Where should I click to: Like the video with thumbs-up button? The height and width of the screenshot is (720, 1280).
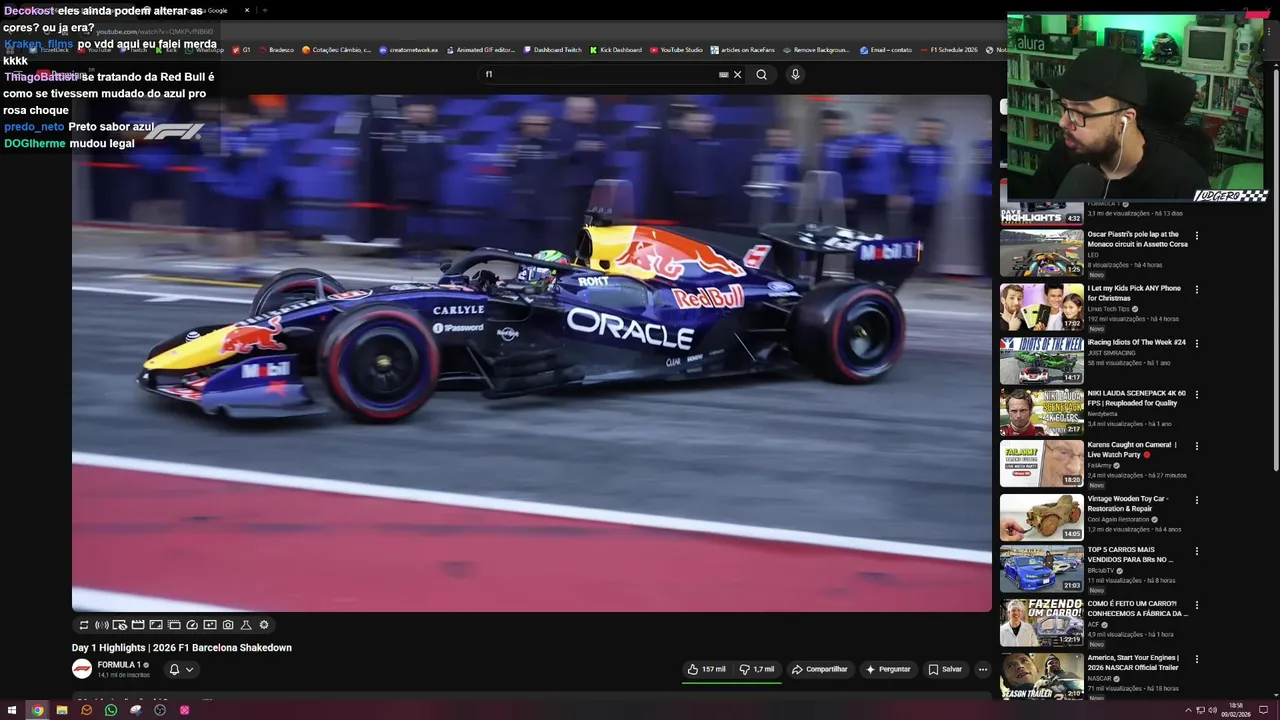pos(706,669)
